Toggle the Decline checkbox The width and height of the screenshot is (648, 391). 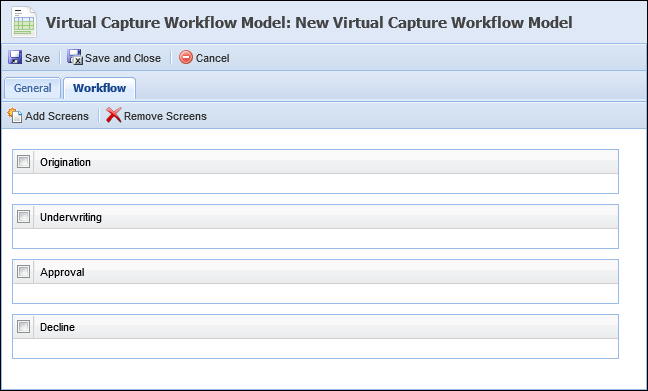pyautogui.click(x=24, y=327)
